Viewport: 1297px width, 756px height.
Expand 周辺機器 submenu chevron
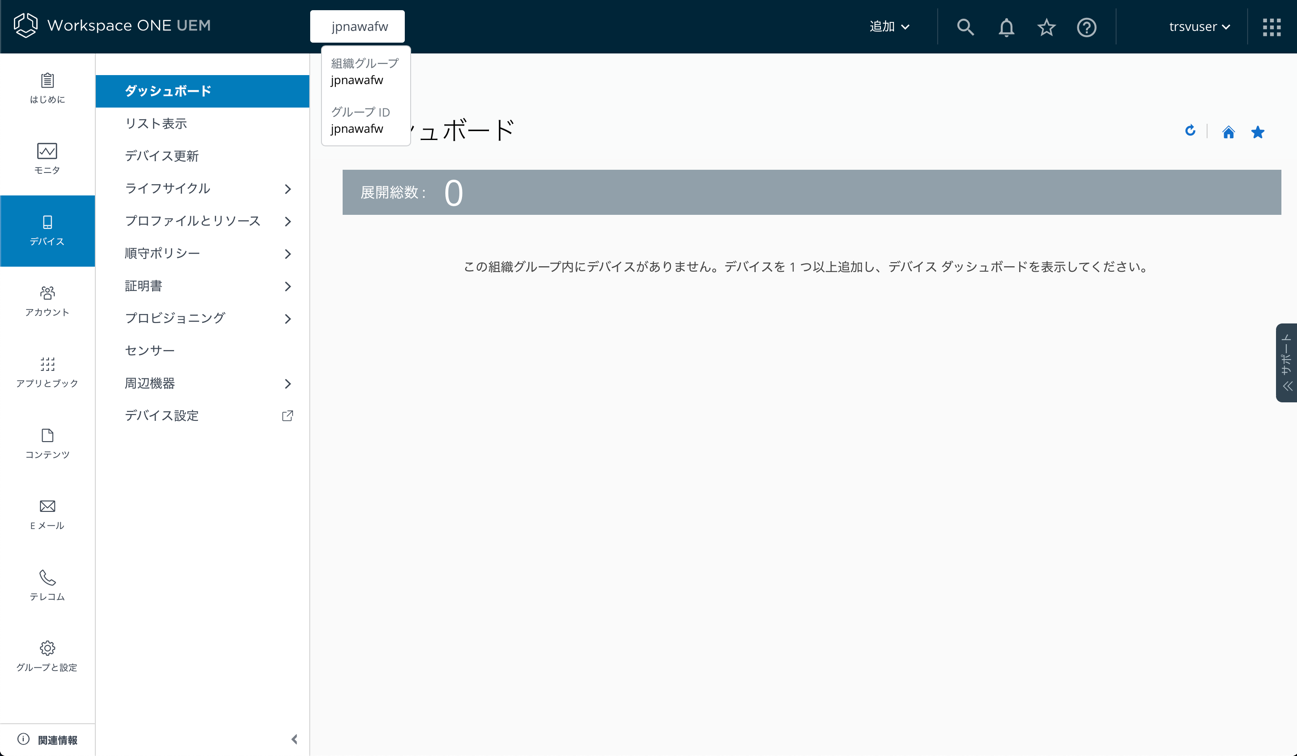pos(288,384)
